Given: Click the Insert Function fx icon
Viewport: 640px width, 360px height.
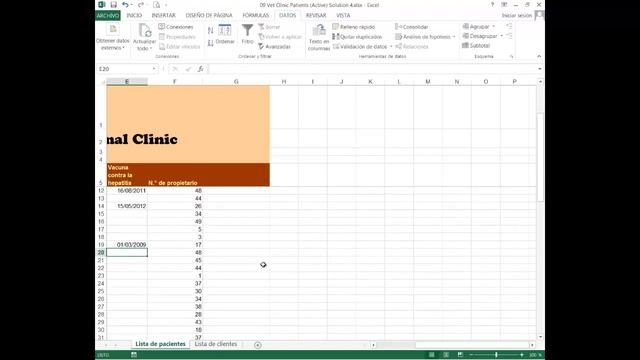Looking at the screenshot, I should coord(200,69).
